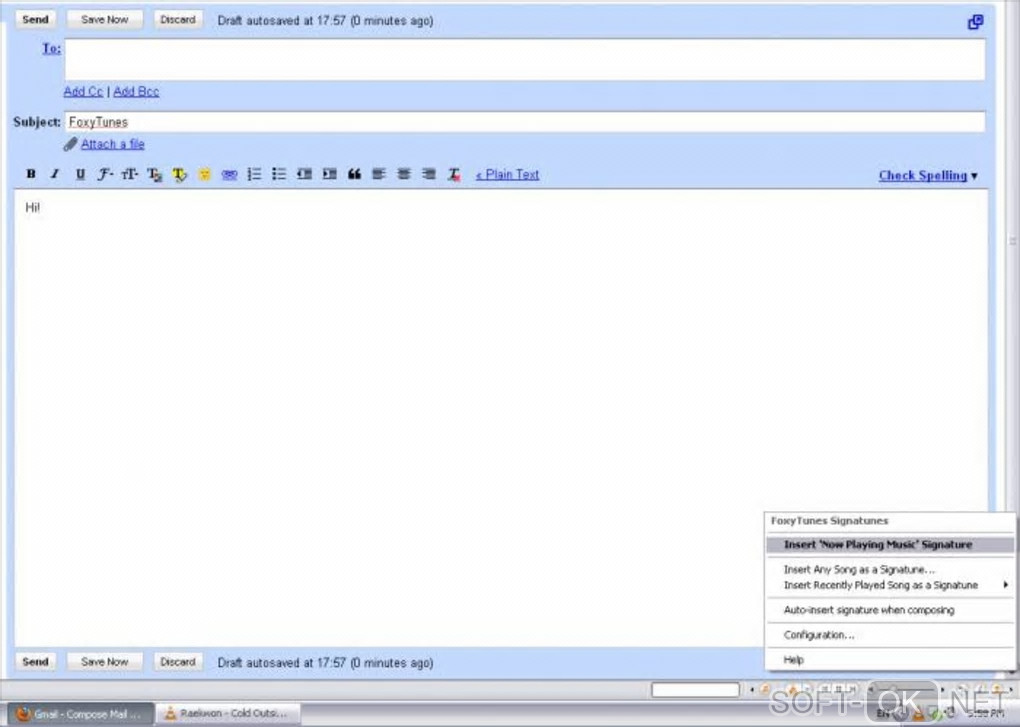Open the font family picker
Screen dimensions: 1020x727
[105, 174]
